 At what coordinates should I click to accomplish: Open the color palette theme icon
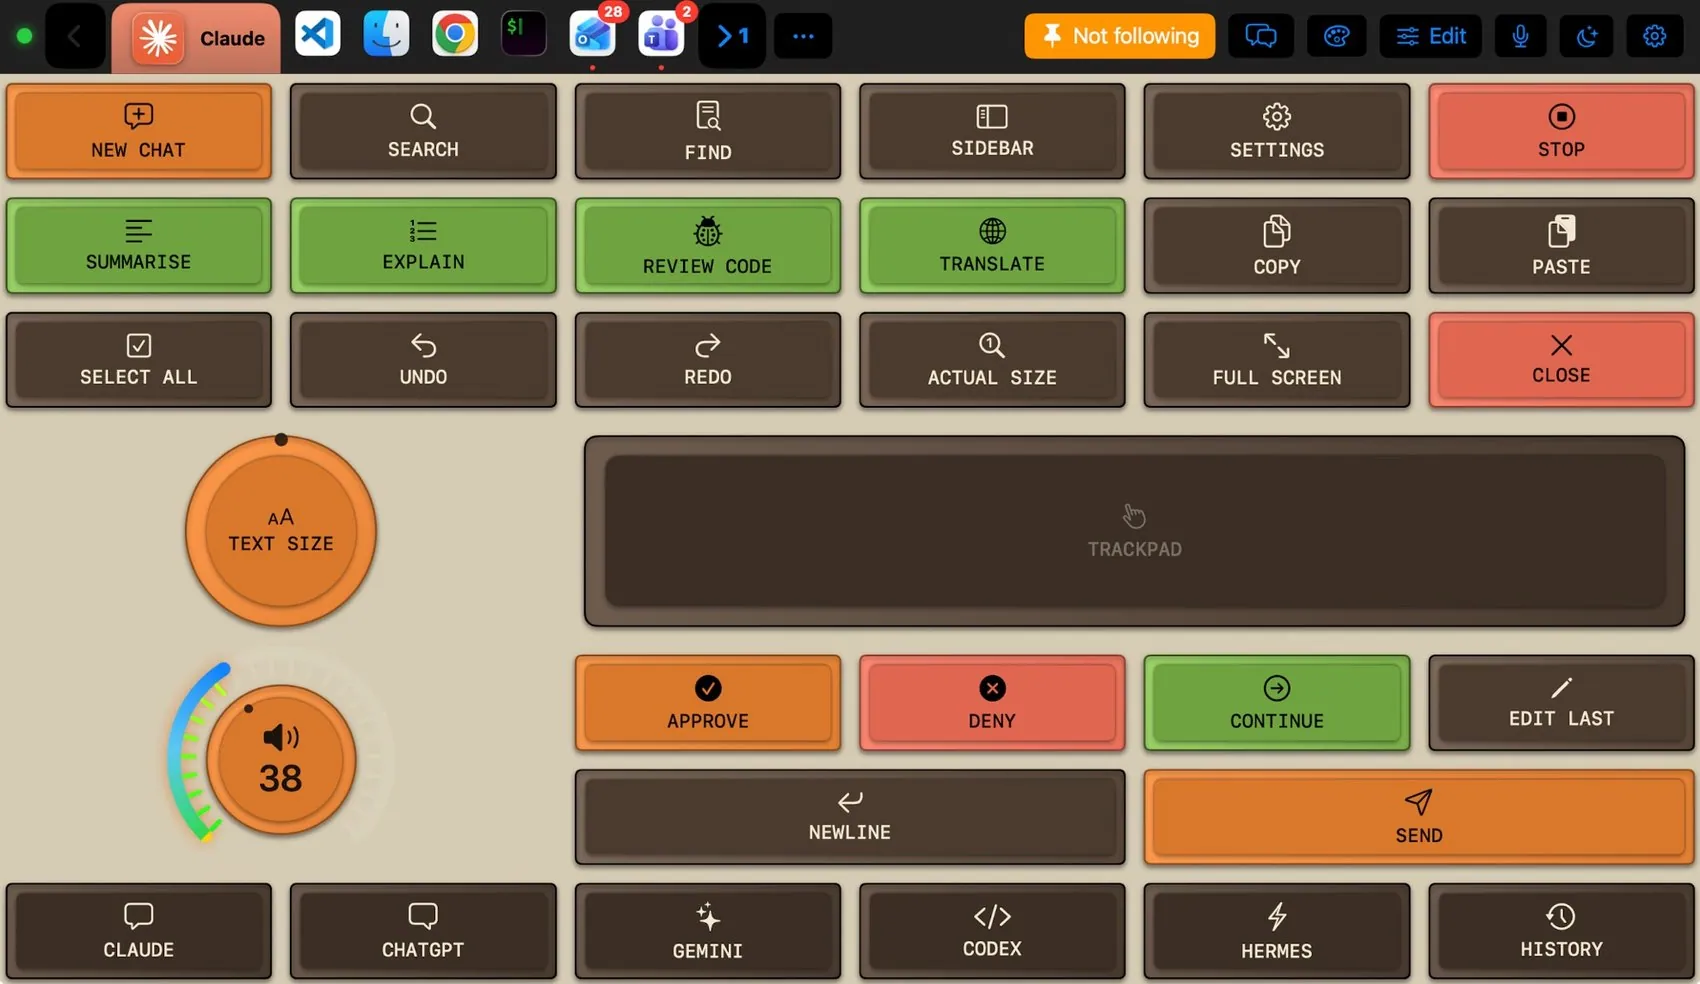pyautogui.click(x=1336, y=37)
